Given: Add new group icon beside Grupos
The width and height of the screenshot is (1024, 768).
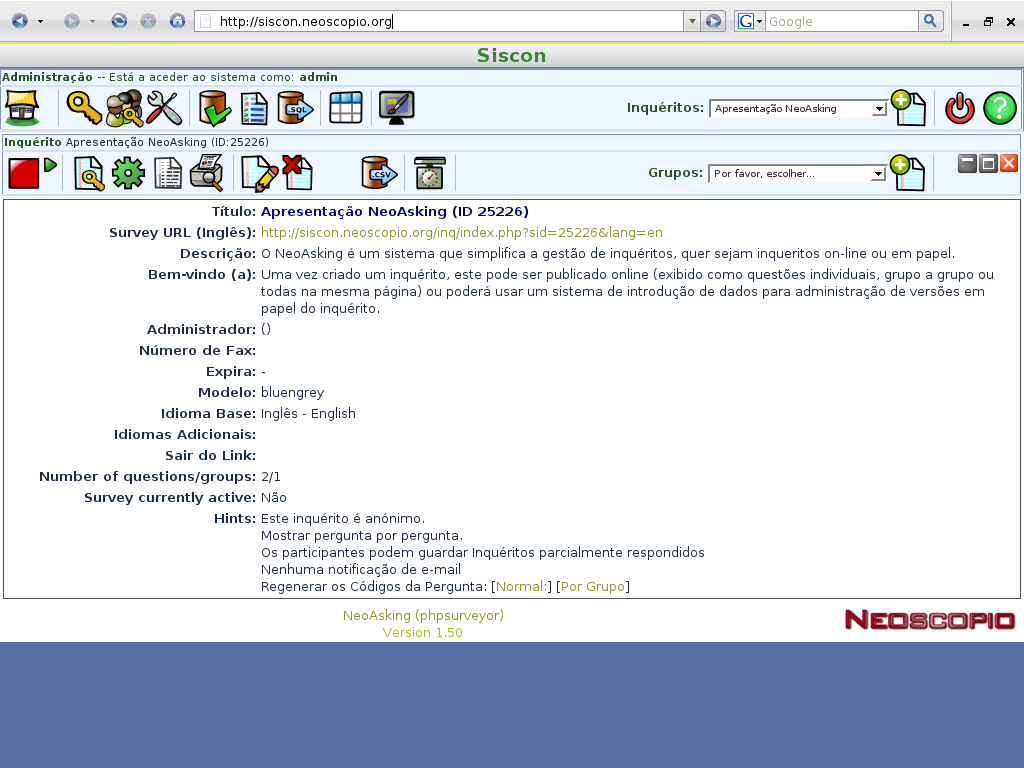Looking at the screenshot, I should point(907,173).
